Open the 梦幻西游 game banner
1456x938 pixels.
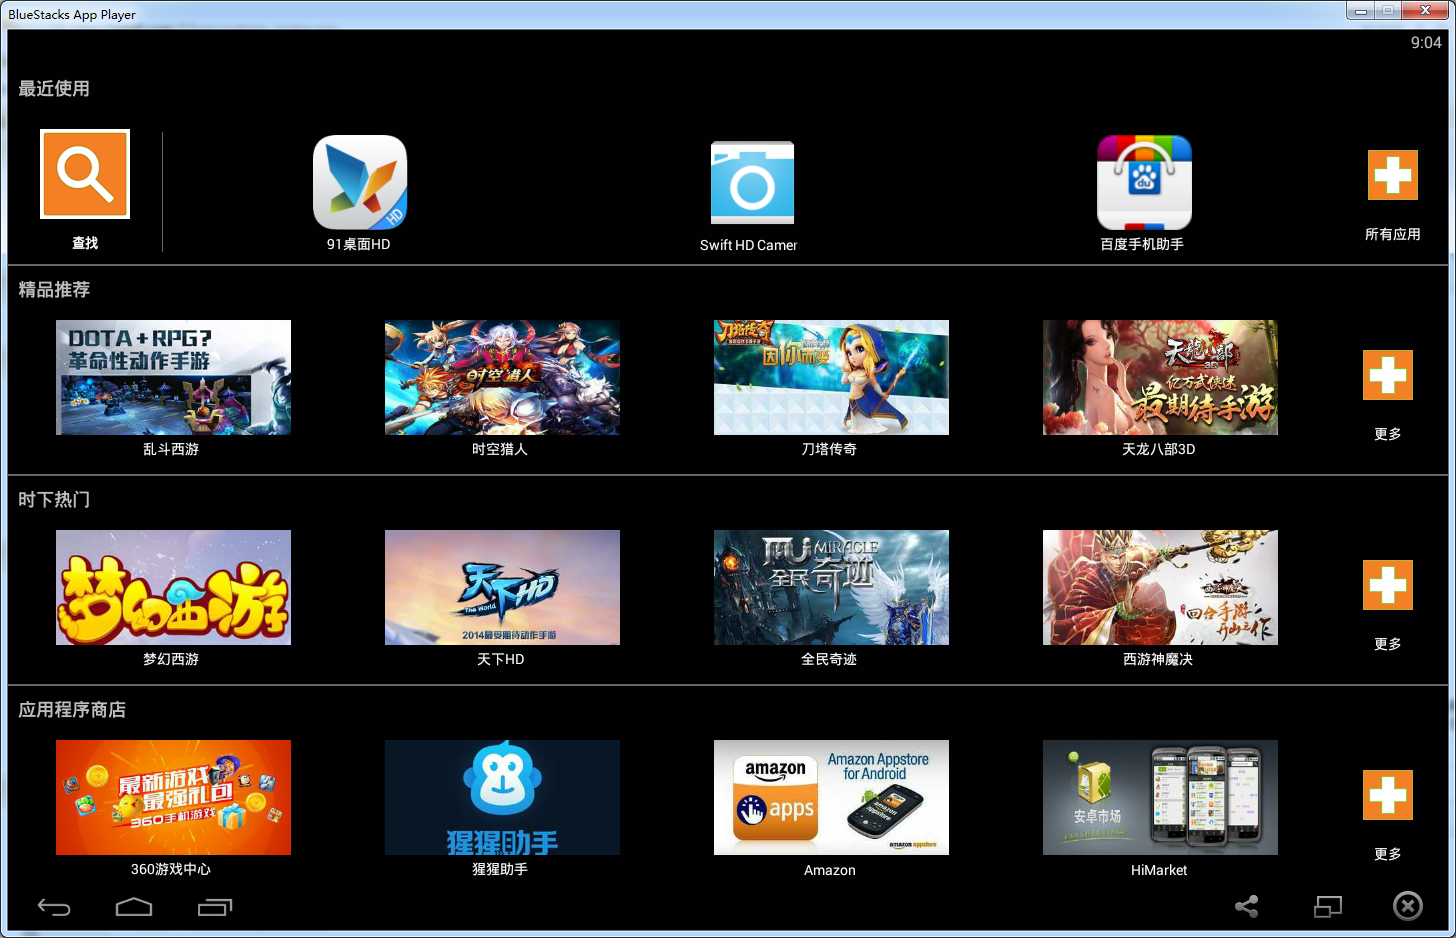coord(173,587)
